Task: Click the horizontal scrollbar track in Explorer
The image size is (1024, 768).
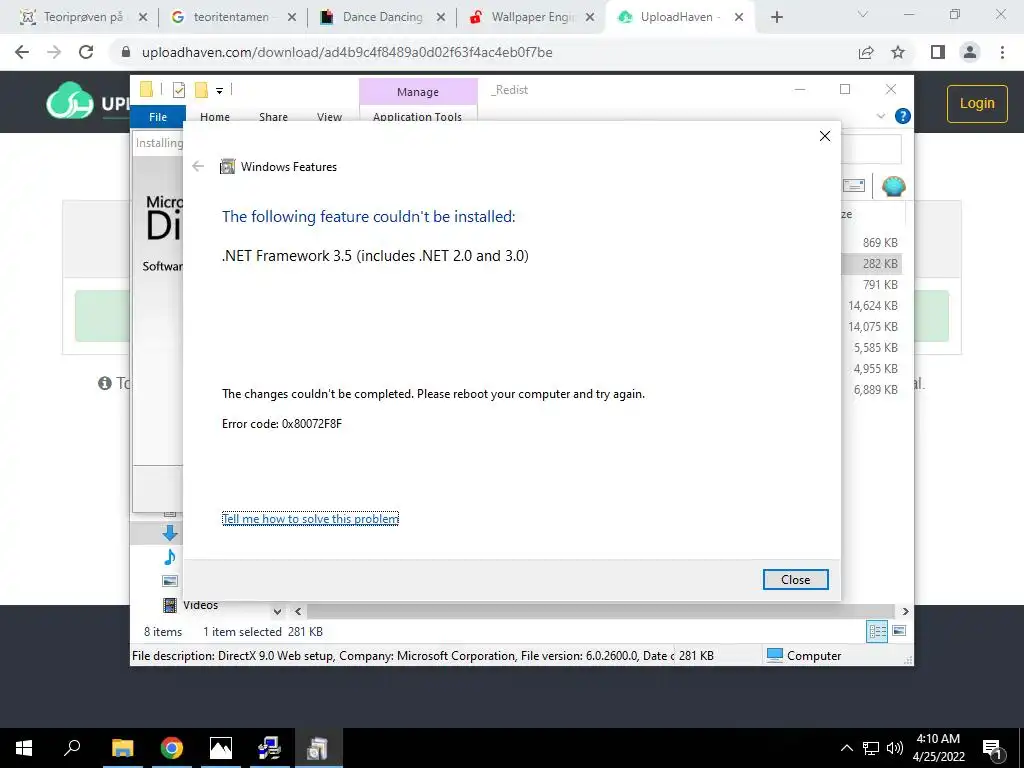Action: (x=599, y=611)
